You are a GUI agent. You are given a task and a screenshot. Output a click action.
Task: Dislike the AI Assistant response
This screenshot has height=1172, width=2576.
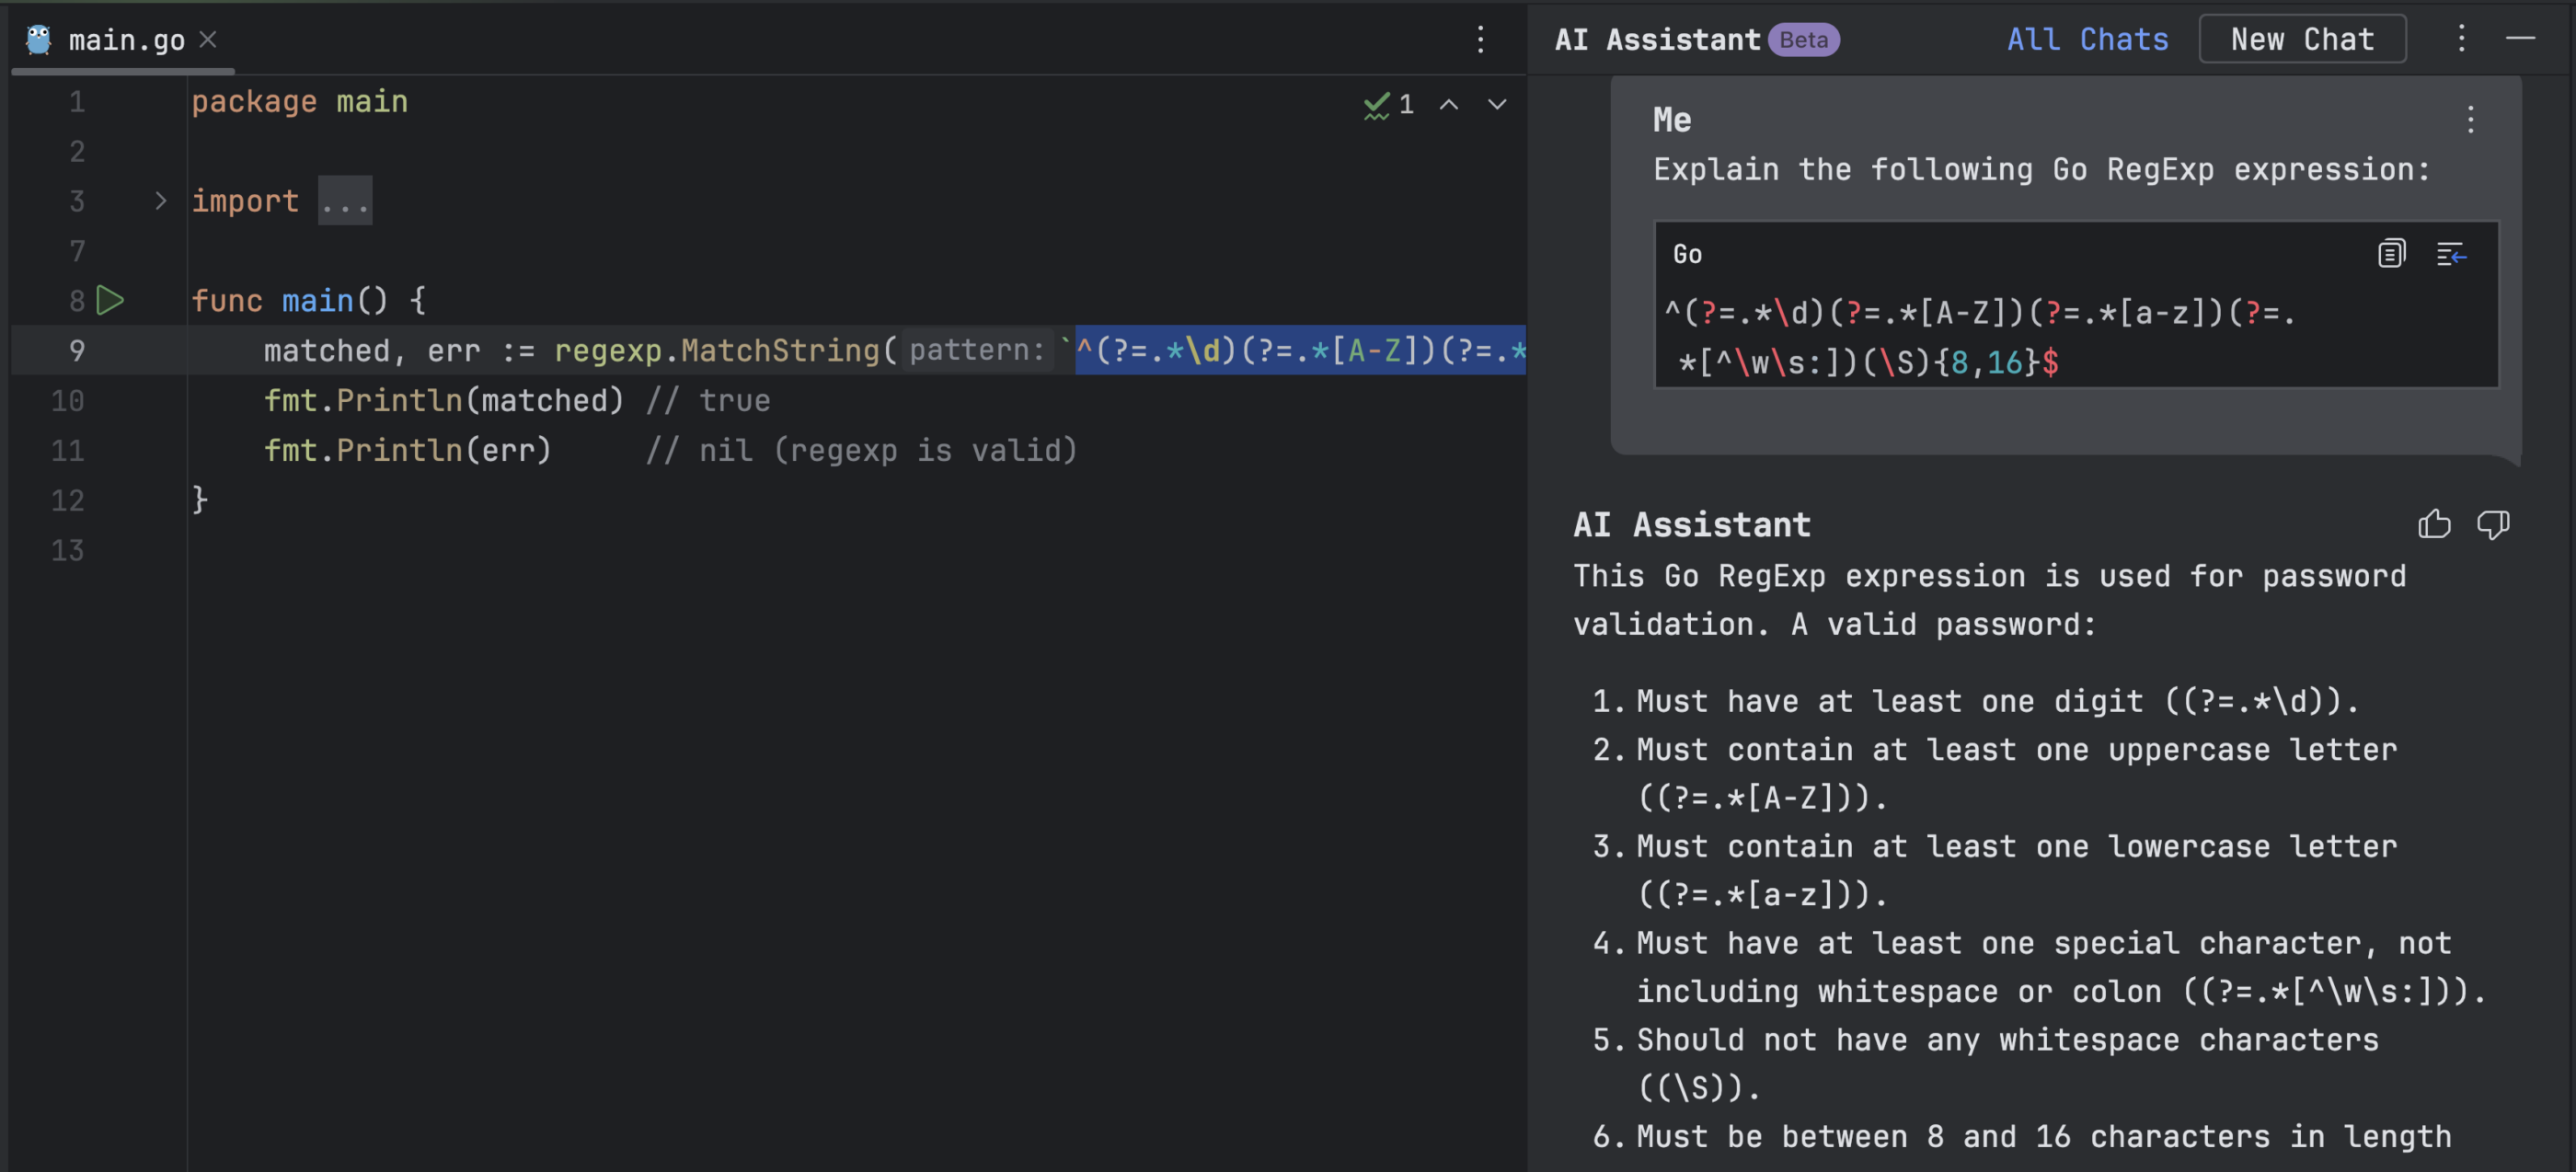click(2492, 524)
